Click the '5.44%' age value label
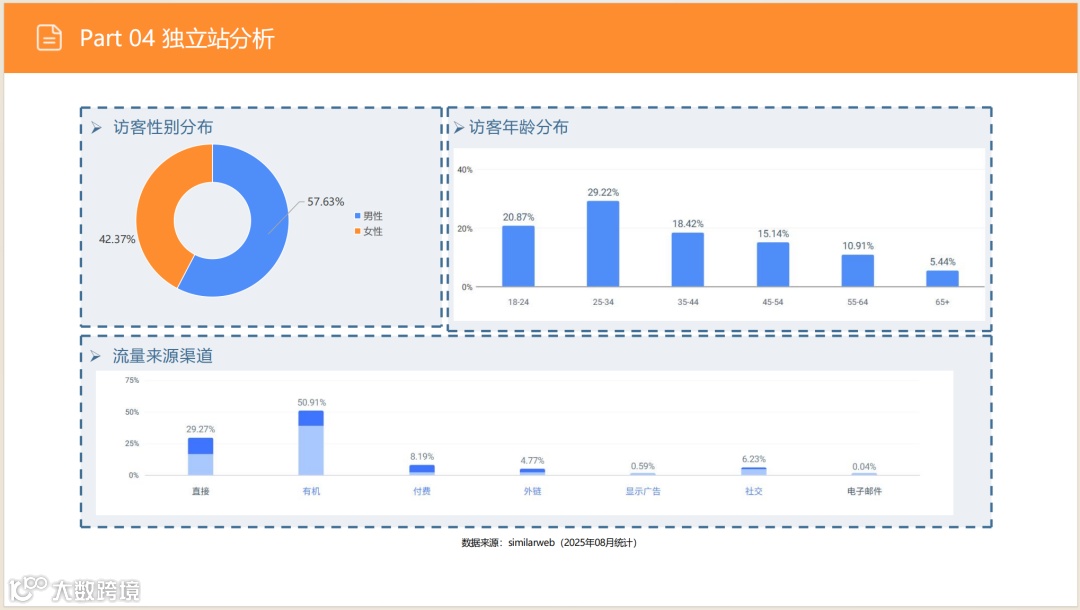This screenshot has height=610, width=1080. coord(942,262)
